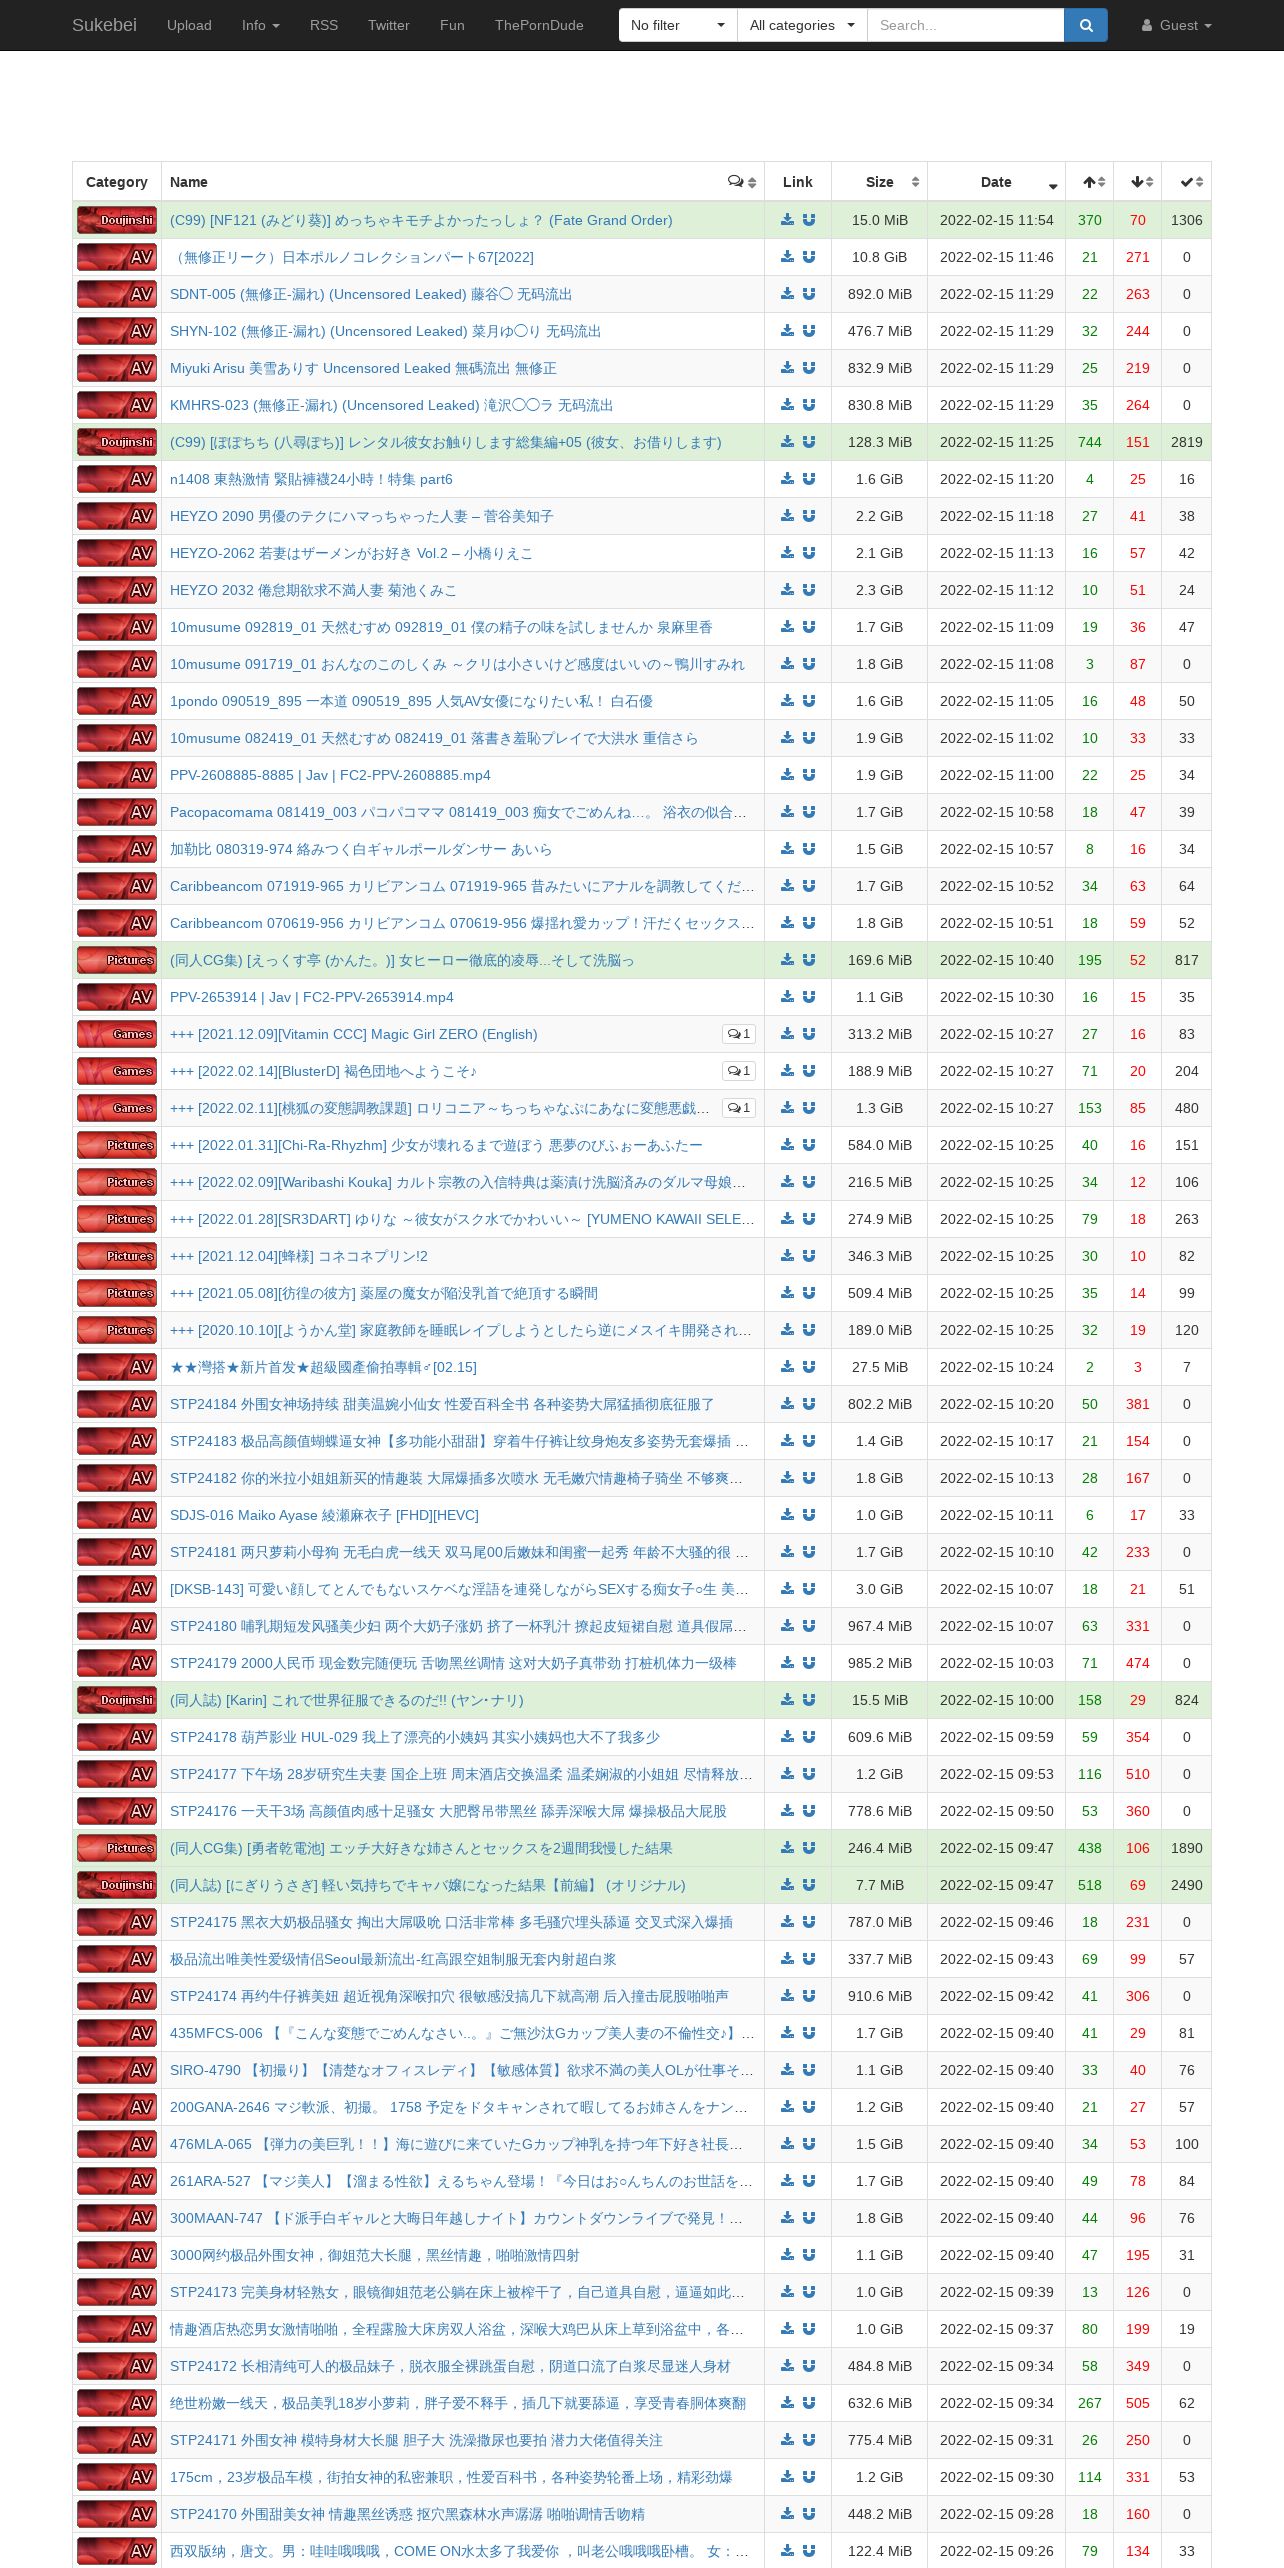Open the Twitter nav link
Viewport: 1284px width, 2568px height.
[x=389, y=25]
